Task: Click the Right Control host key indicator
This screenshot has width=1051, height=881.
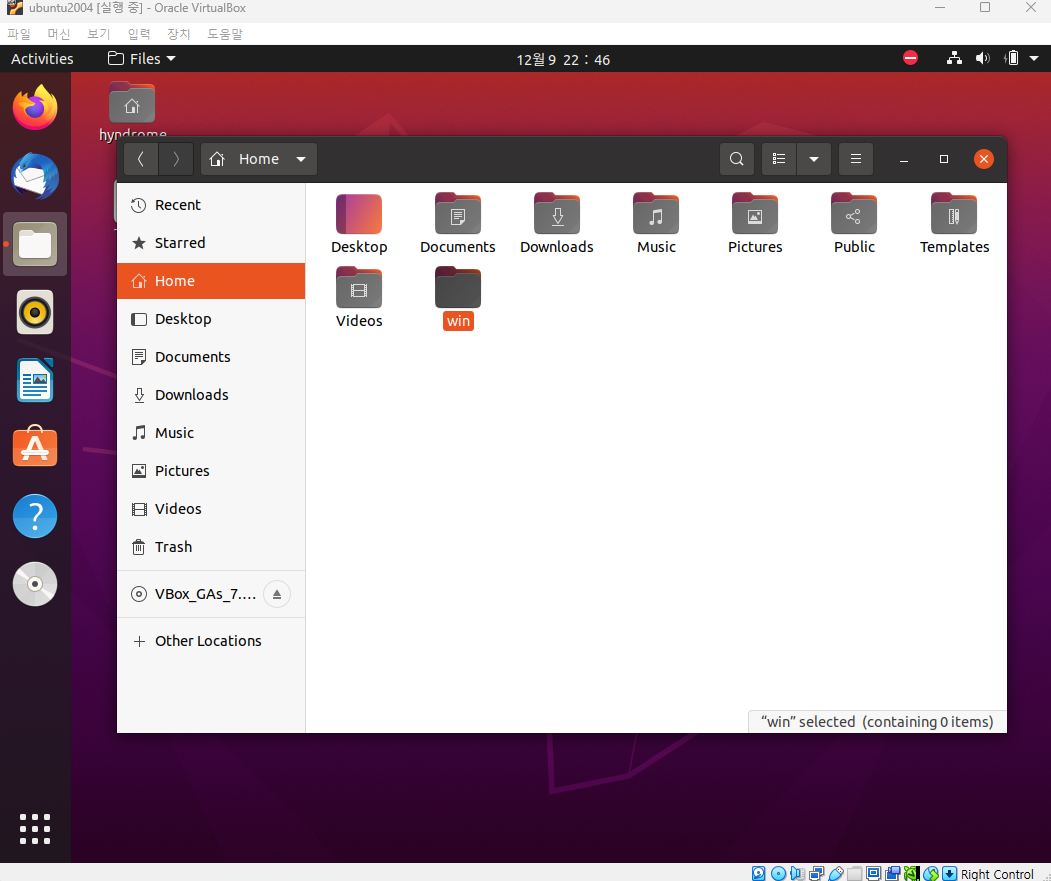Action: pos(997,874)
